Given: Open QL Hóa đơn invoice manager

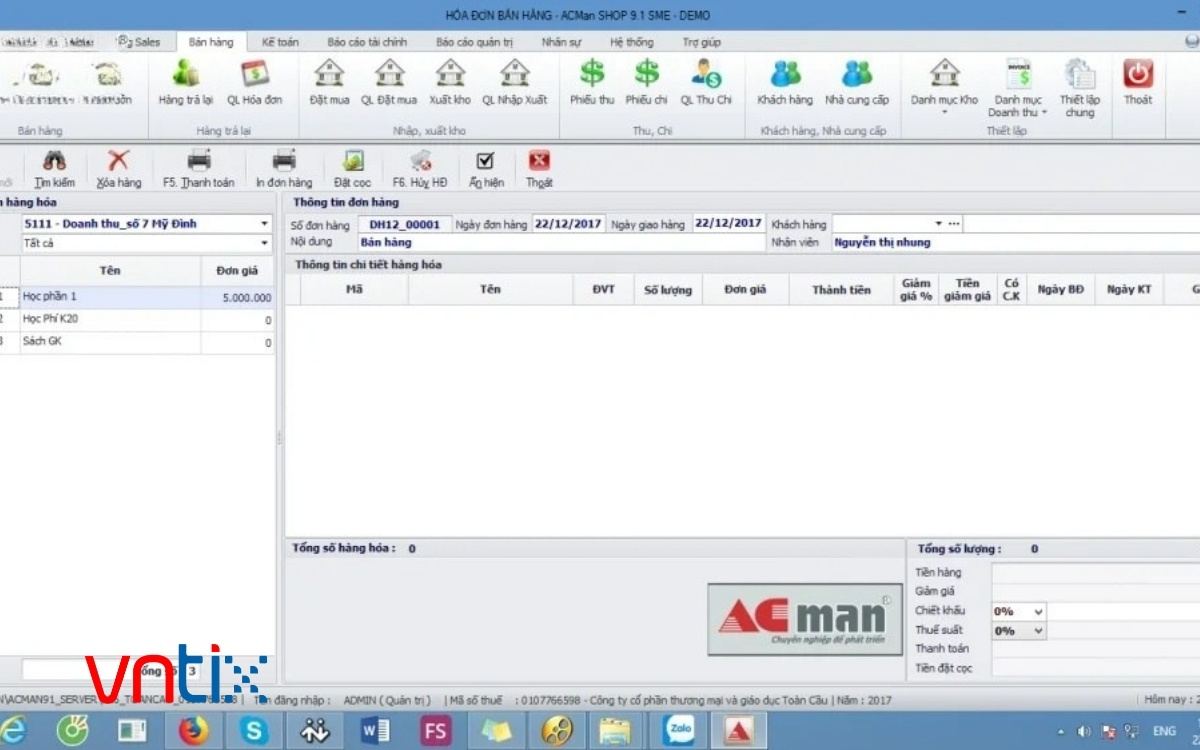Looking at the screenshot, I should pyautogui.click(x=254, y=75).
